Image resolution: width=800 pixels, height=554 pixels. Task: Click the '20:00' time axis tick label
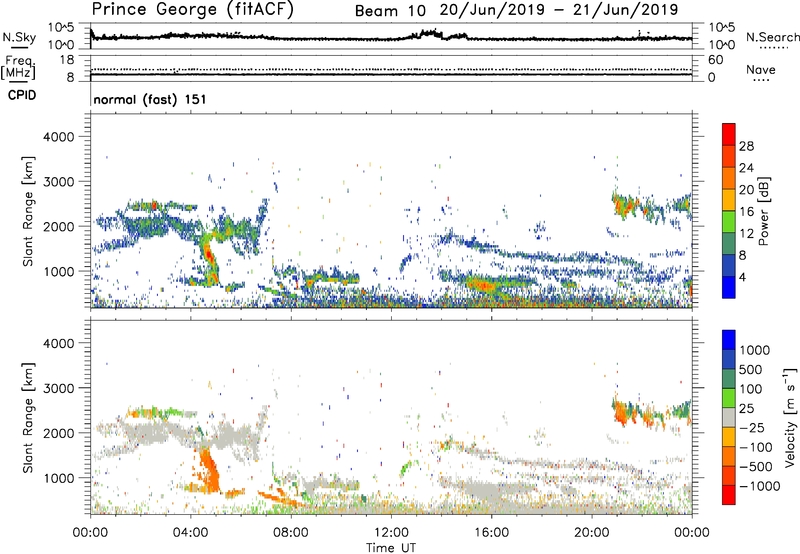click(x=592, y=533)
